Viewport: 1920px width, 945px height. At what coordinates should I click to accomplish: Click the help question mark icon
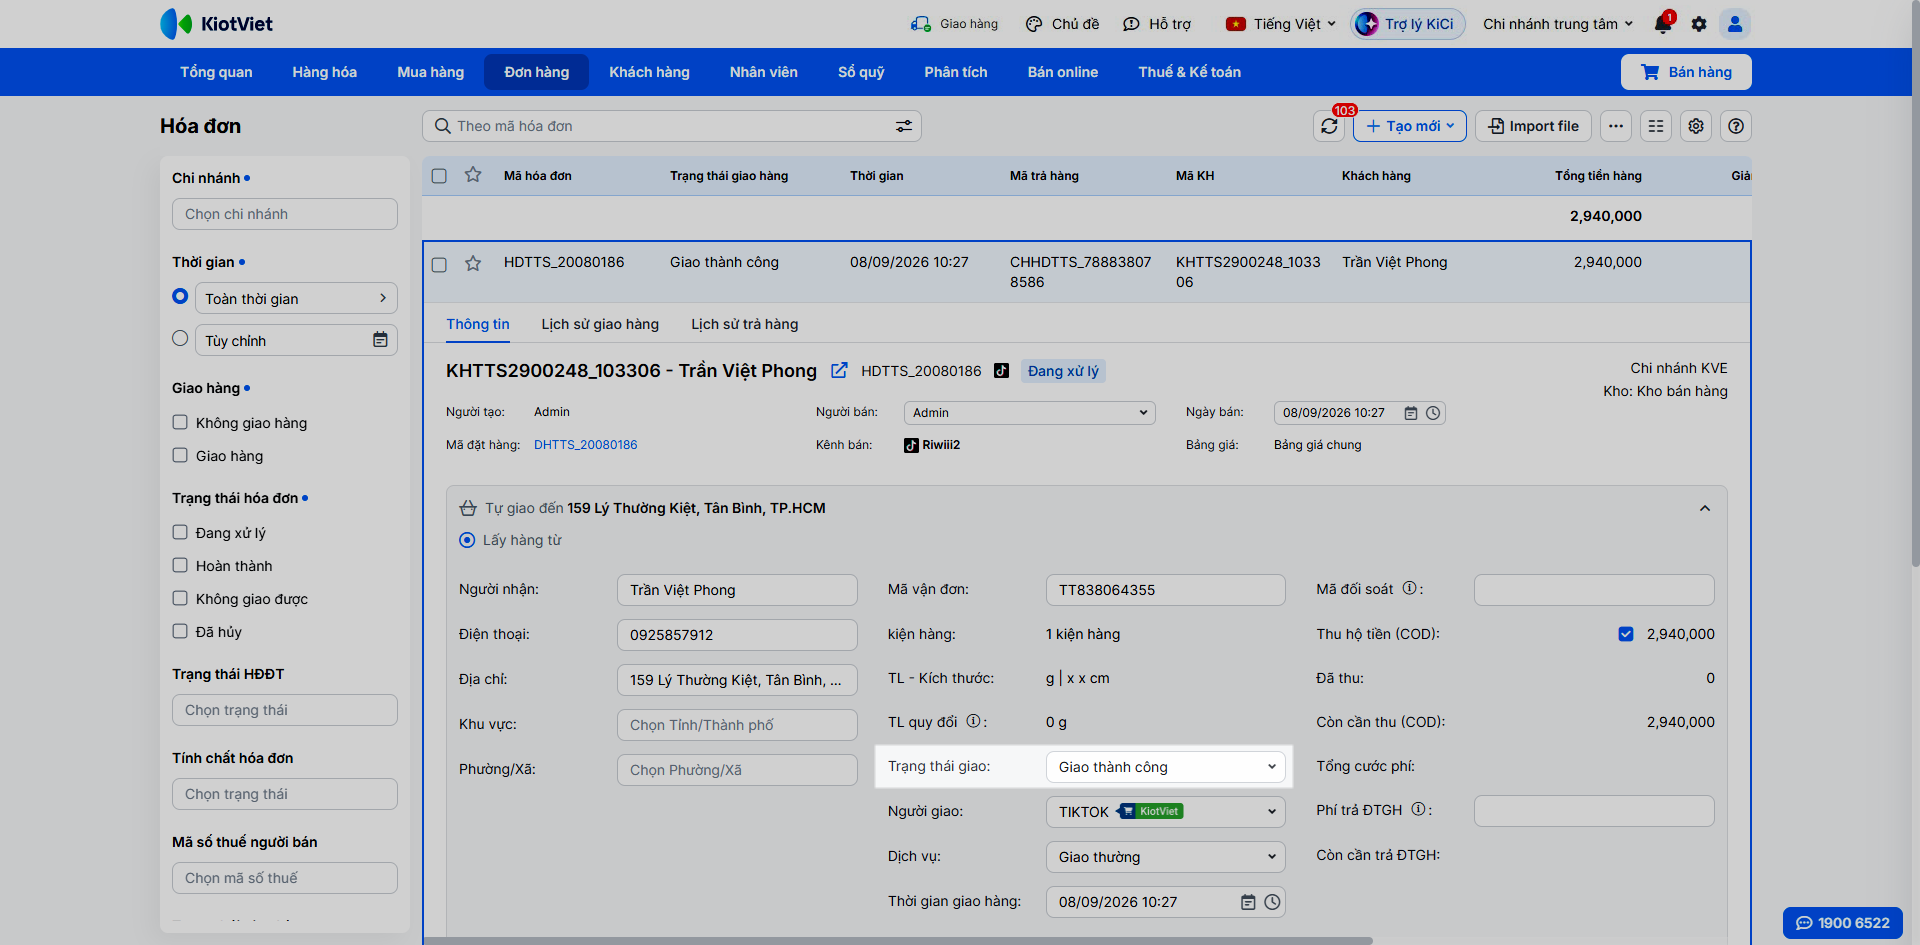(1736, 126)
